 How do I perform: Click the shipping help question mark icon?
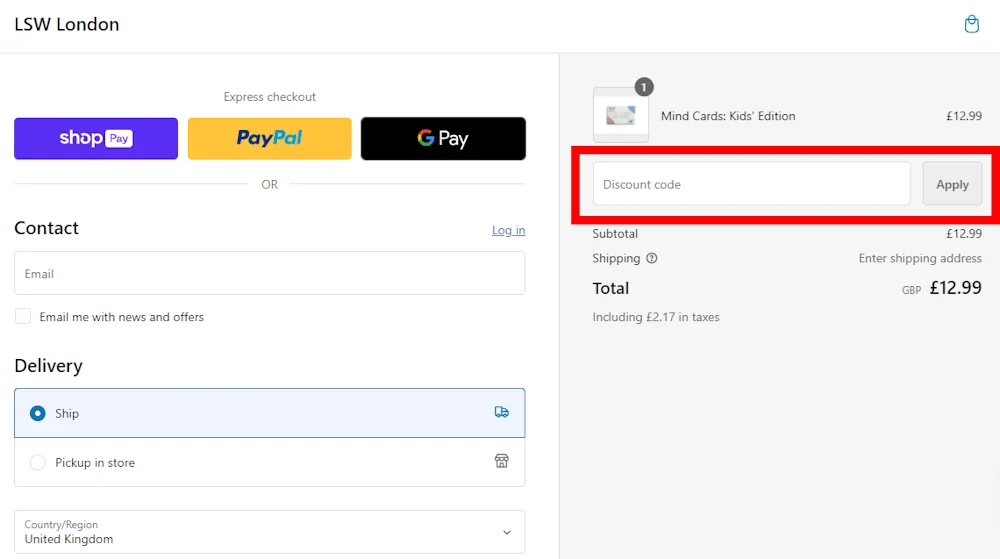point(651,258)
